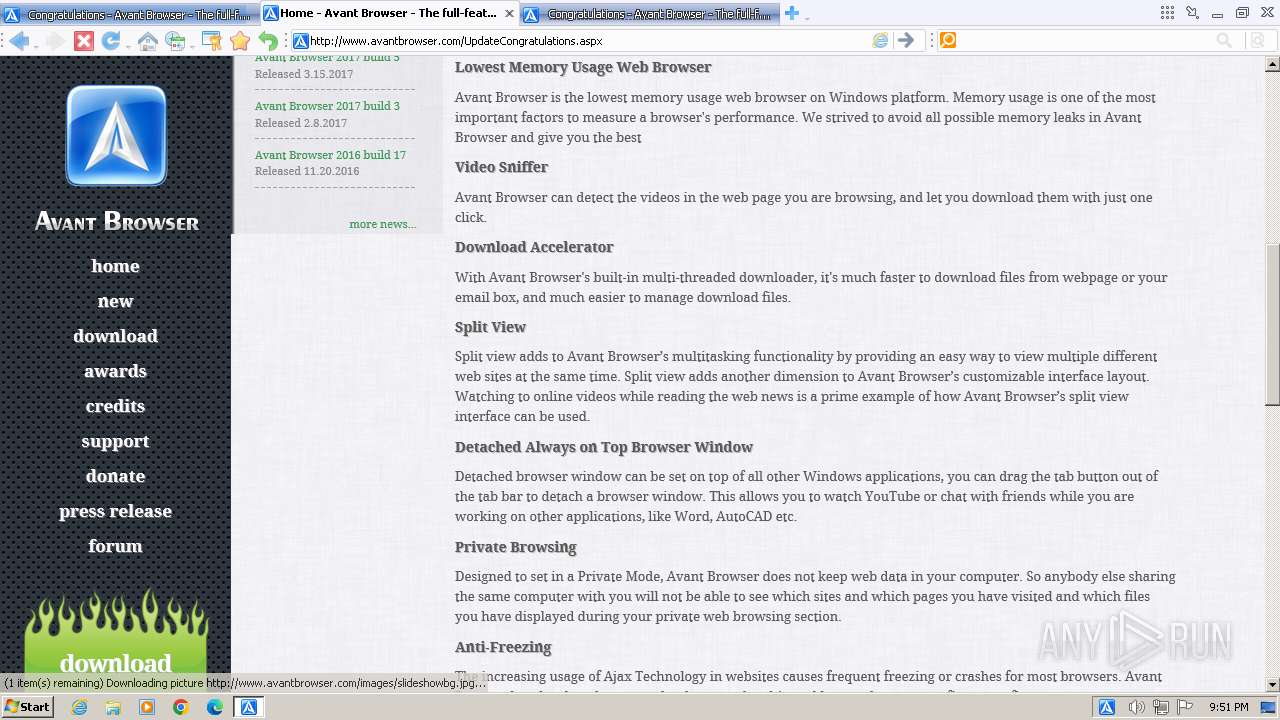1280x720 pixels.
Task: Reload the page with Refresh icon
Action: tap(110, 41)
